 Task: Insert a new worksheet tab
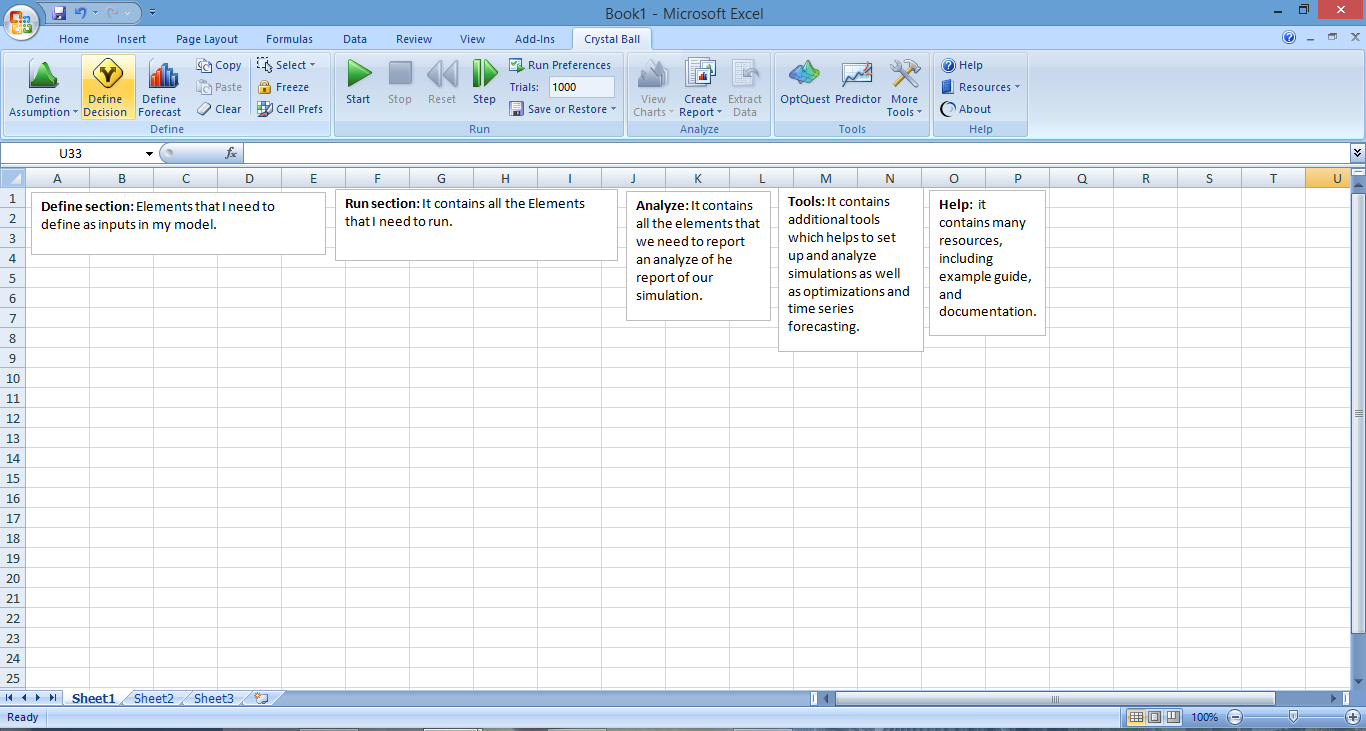[x=262, y=698]
